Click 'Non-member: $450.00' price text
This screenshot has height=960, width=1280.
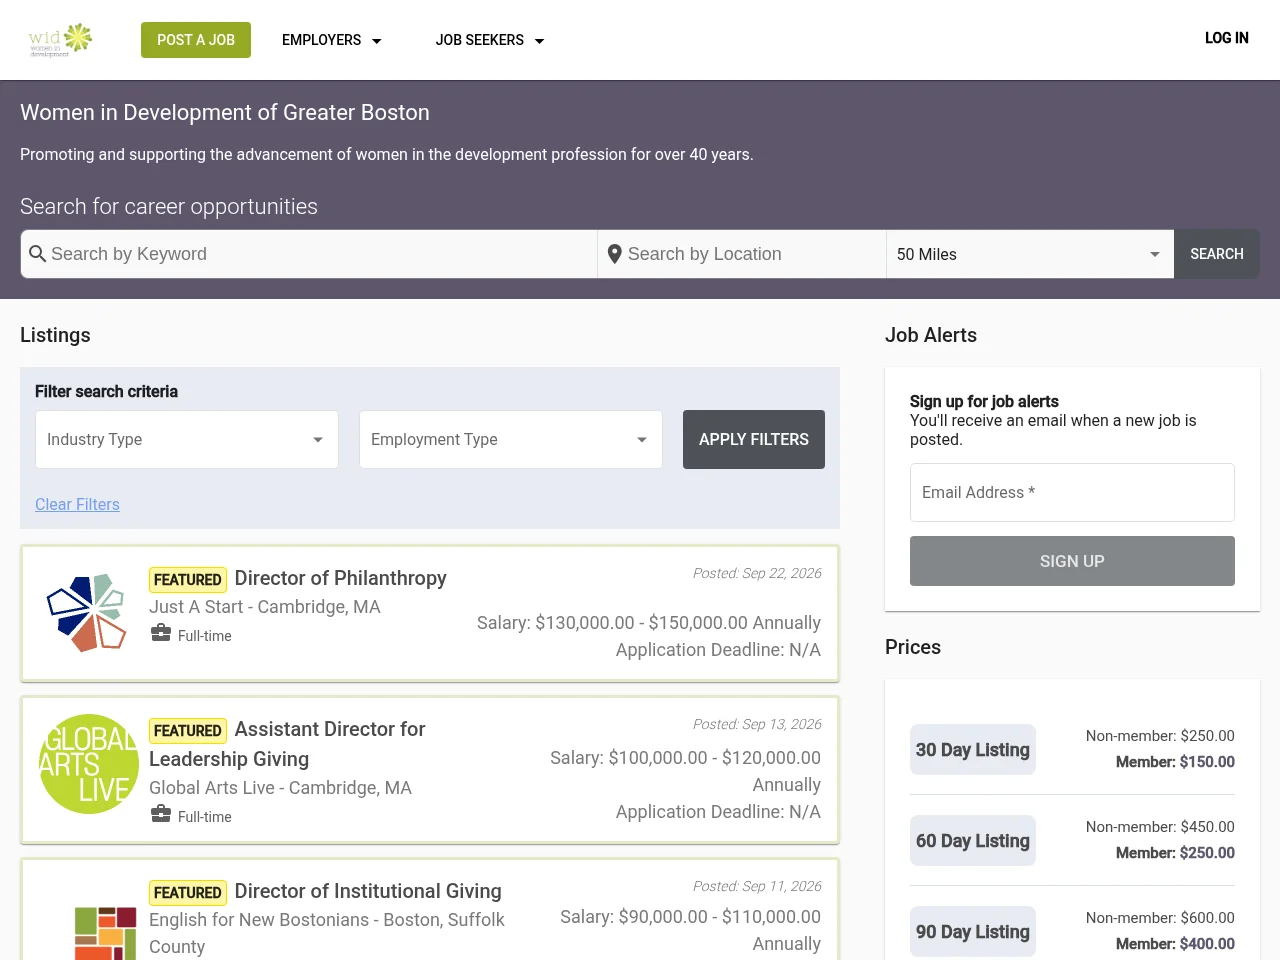click(1160, 827)
